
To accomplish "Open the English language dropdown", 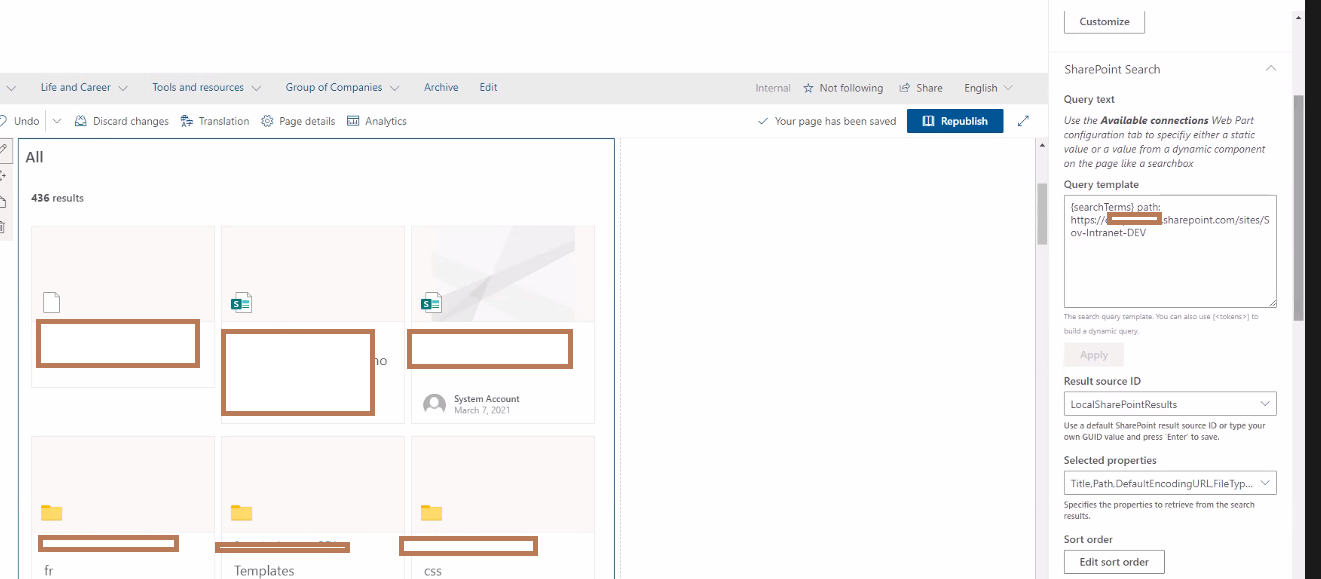I will point(988,88).
